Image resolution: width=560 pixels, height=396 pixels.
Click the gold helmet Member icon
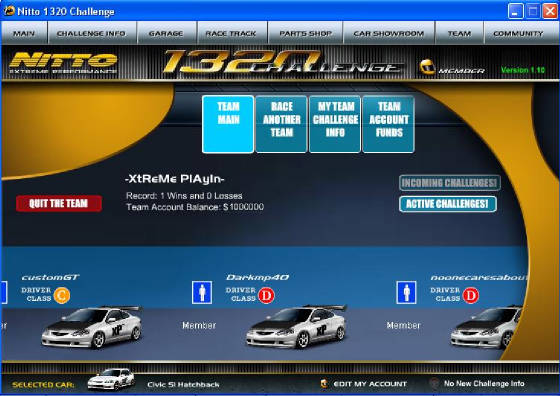pyautogui.click(x=427, y=67)
